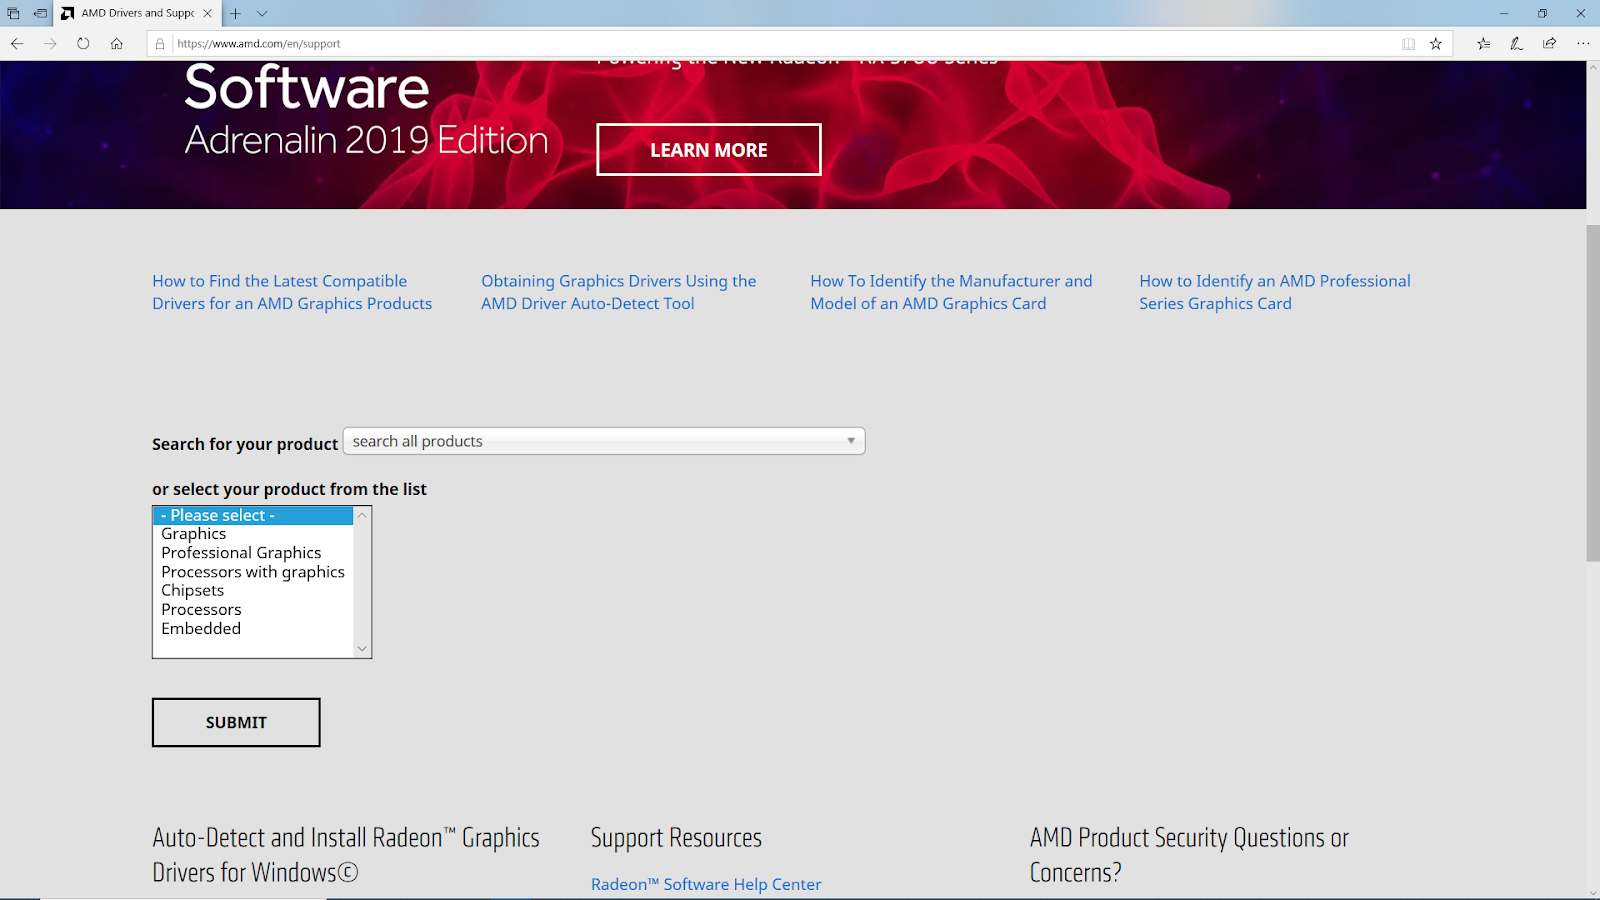Open a new tab with plus button
1600x900 pixels.
pyautogui.click(x=236, y=13)
